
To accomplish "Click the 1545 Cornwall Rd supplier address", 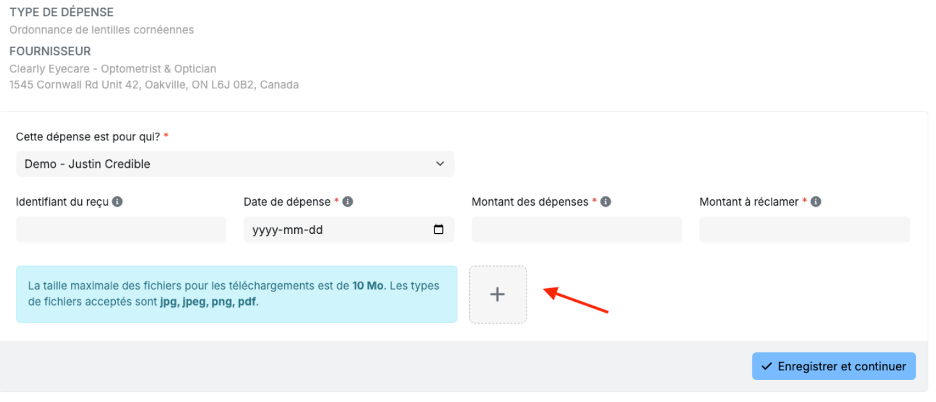I will (154, 84).
